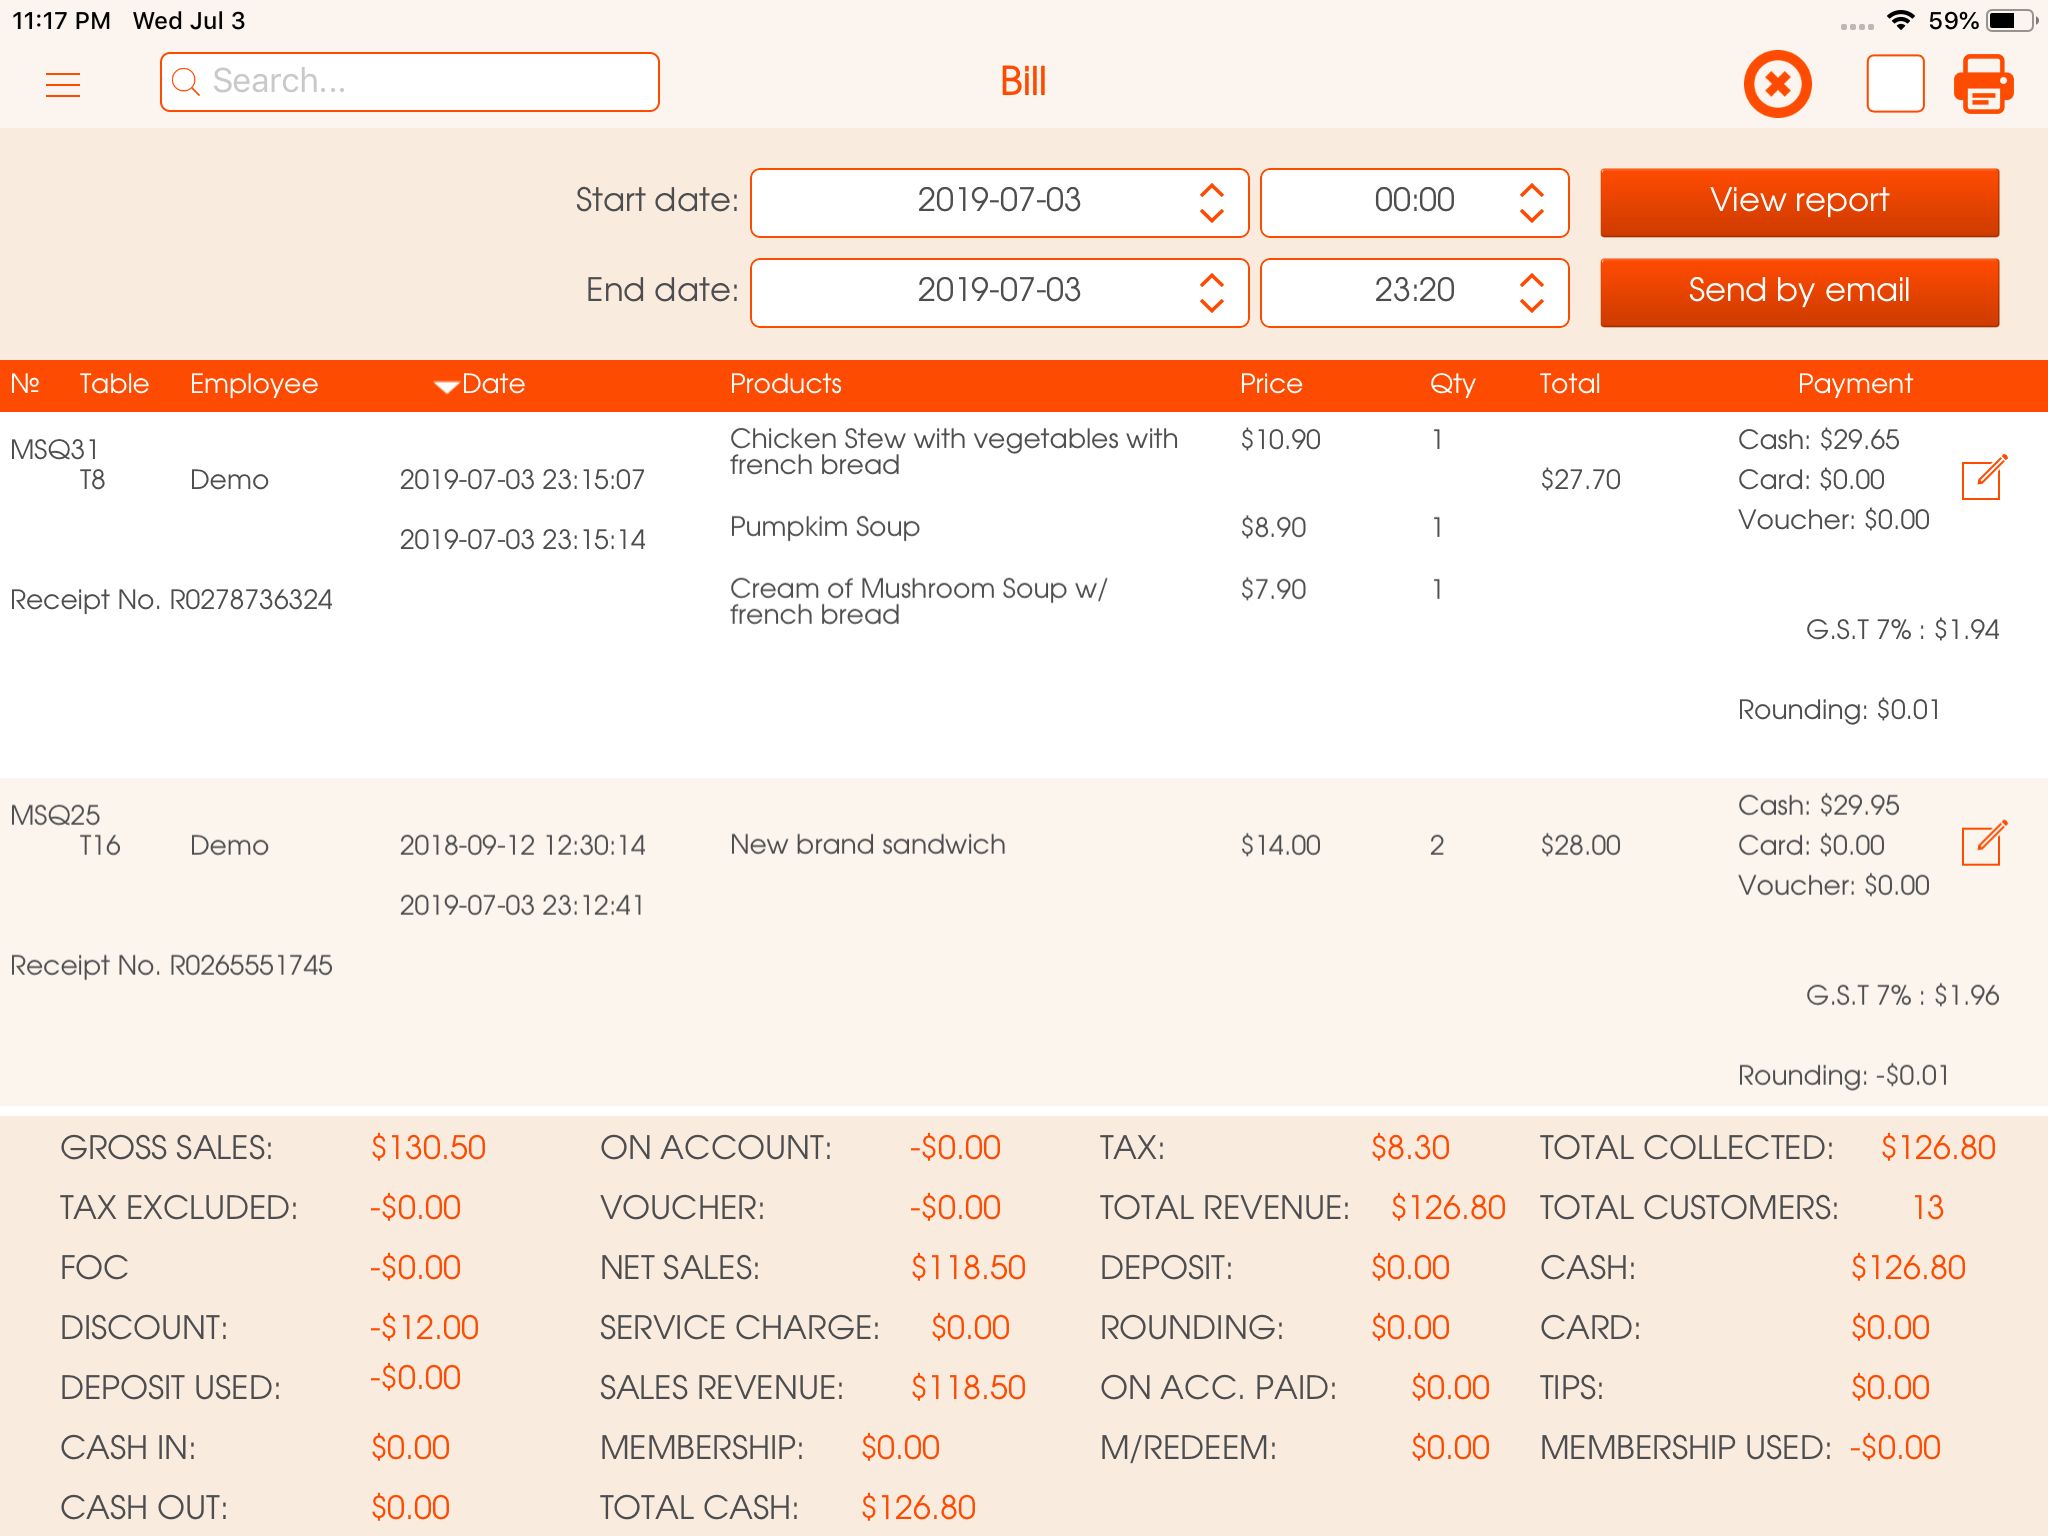Open the hamburger menu

coord(62,84)
